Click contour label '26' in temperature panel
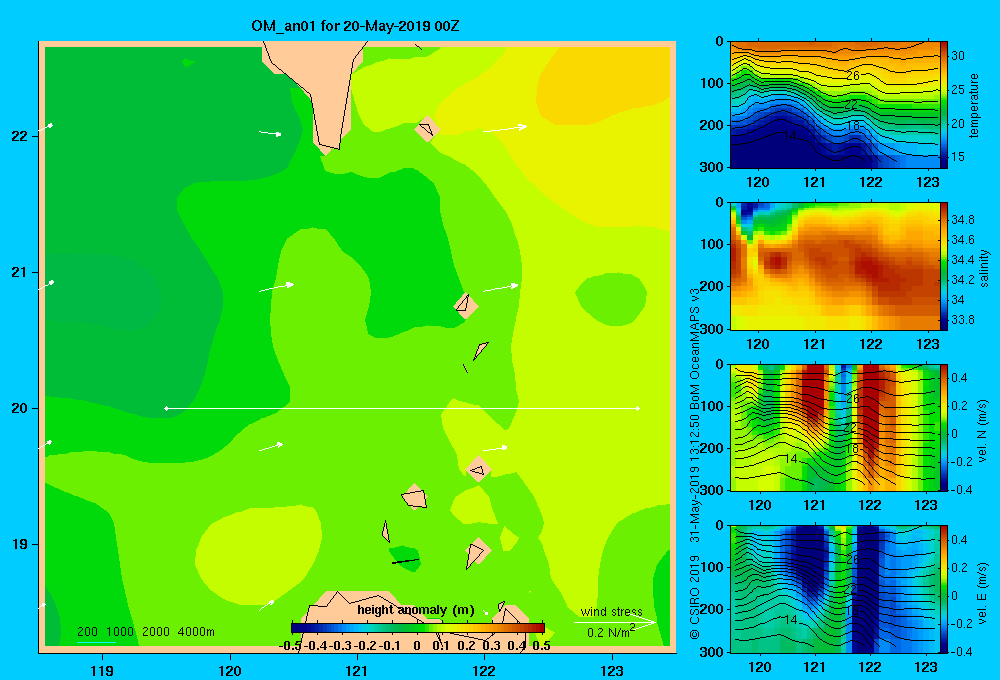This screenshot has height=680, width=1000. [853, 75]
